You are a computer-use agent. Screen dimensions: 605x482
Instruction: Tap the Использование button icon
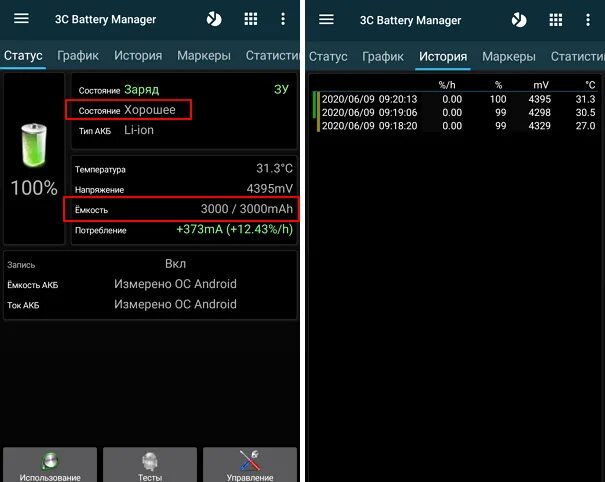coord(50,461)
